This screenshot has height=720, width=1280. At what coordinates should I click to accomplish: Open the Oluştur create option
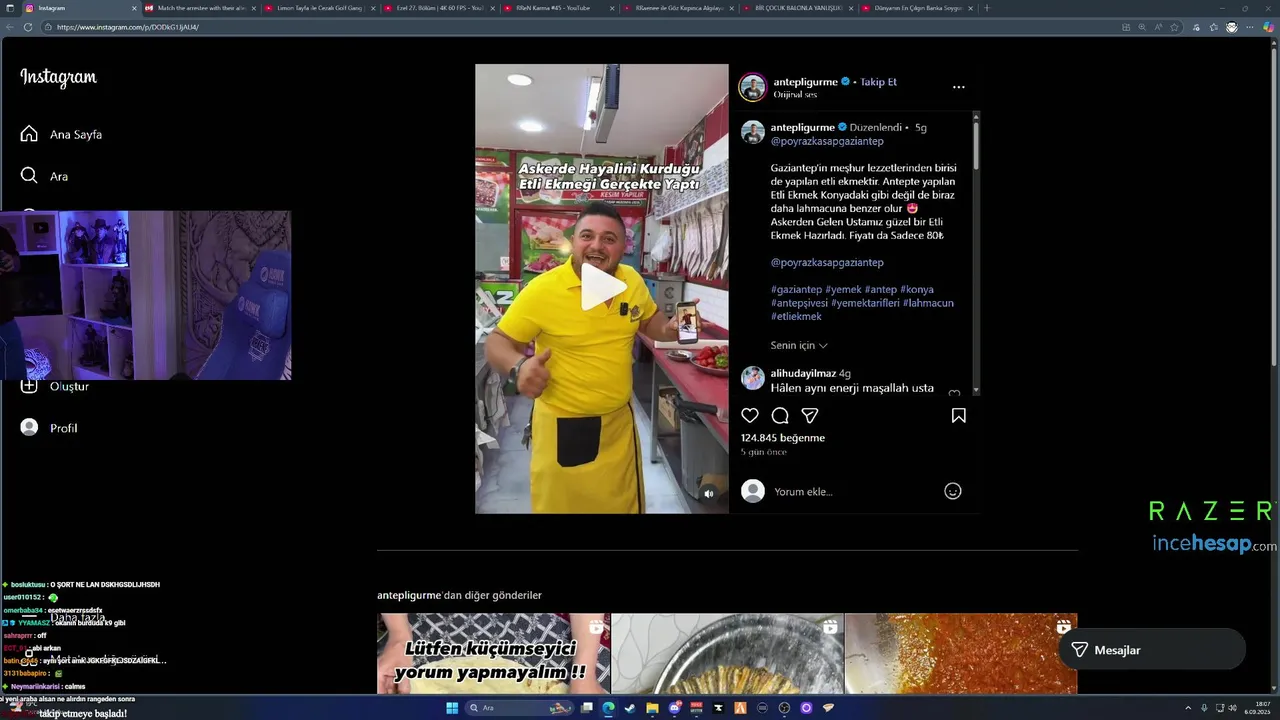[x=56, y=386]
